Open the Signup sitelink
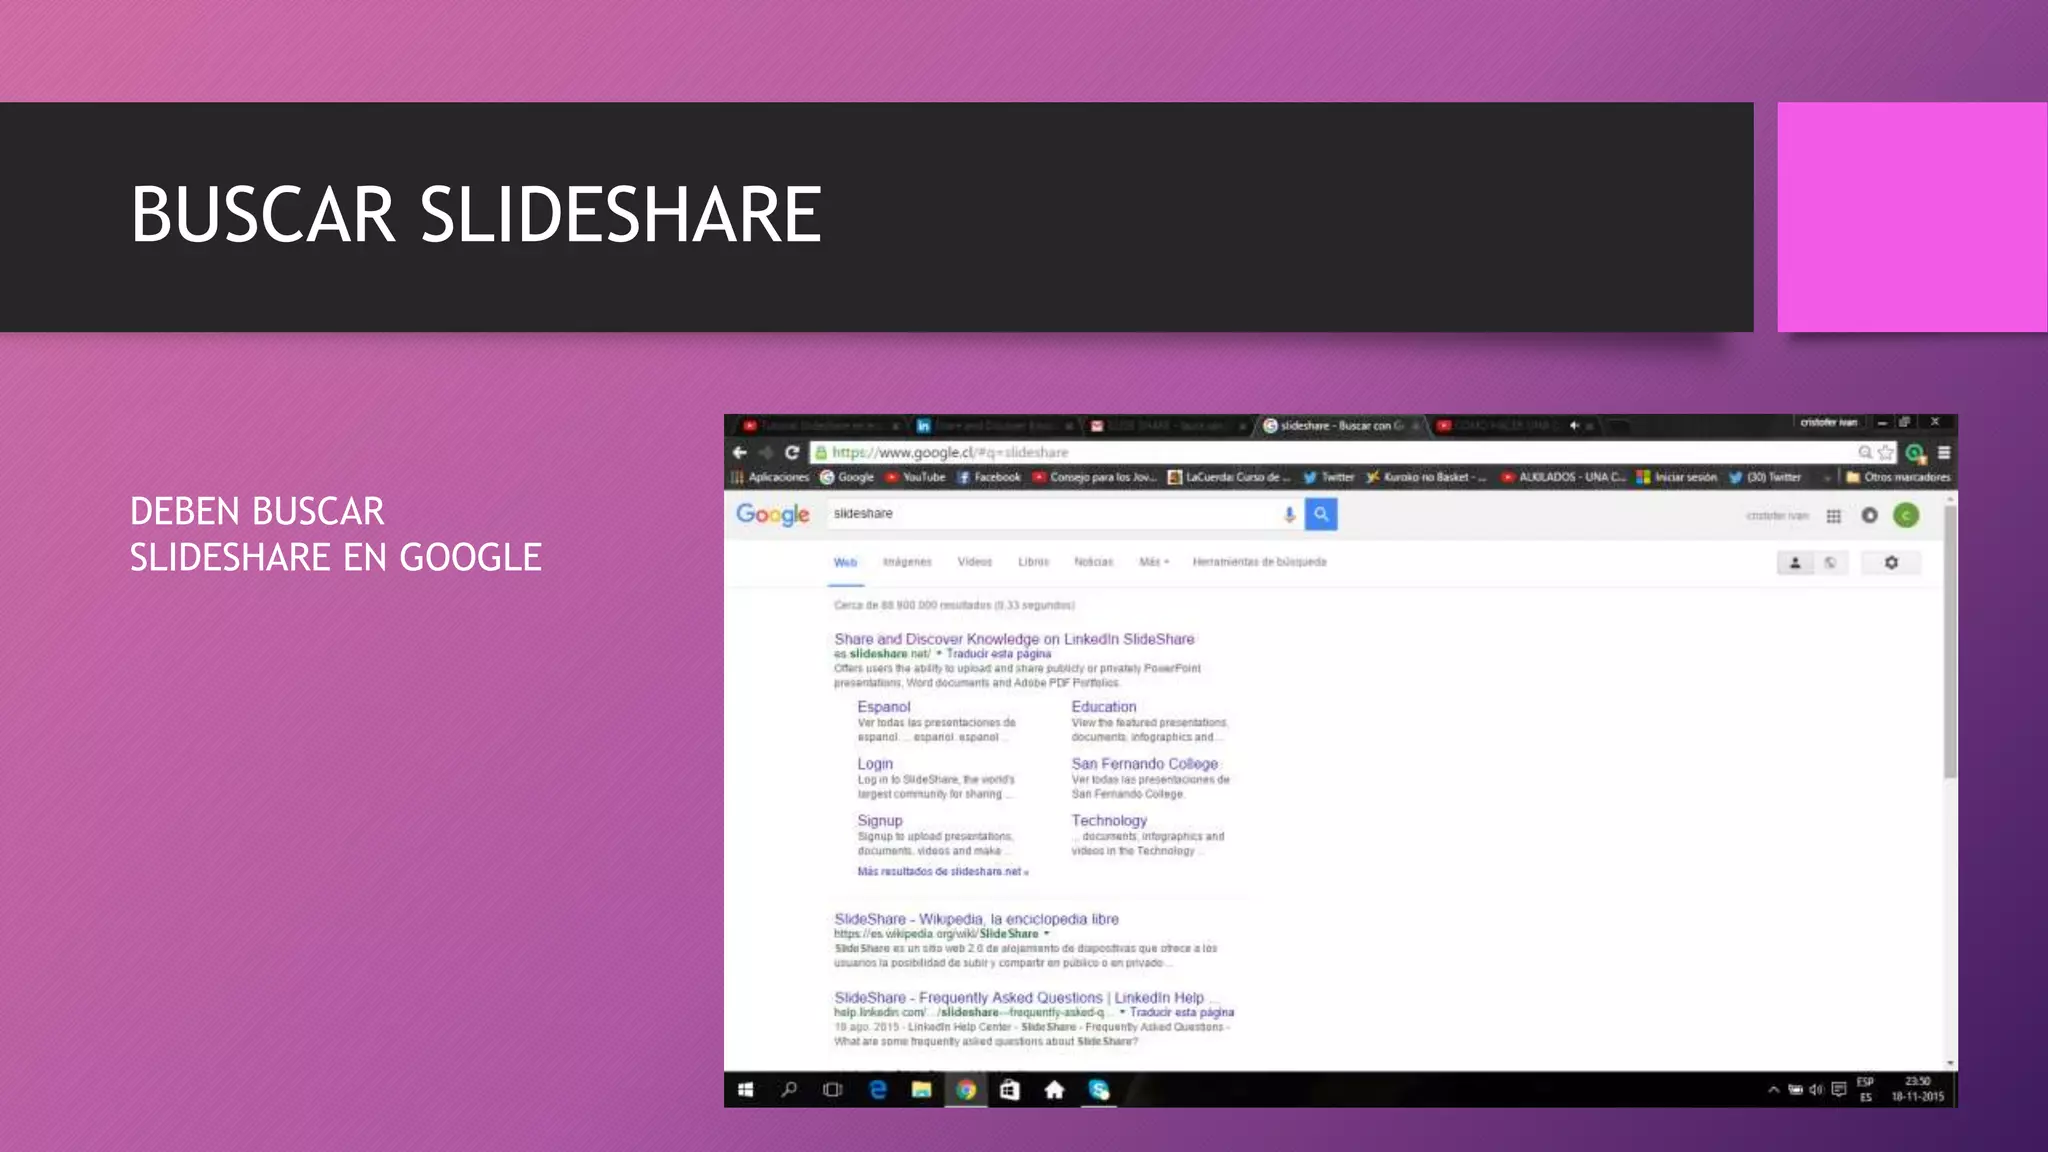The image size is (2048, 1152). coord(880,821)
